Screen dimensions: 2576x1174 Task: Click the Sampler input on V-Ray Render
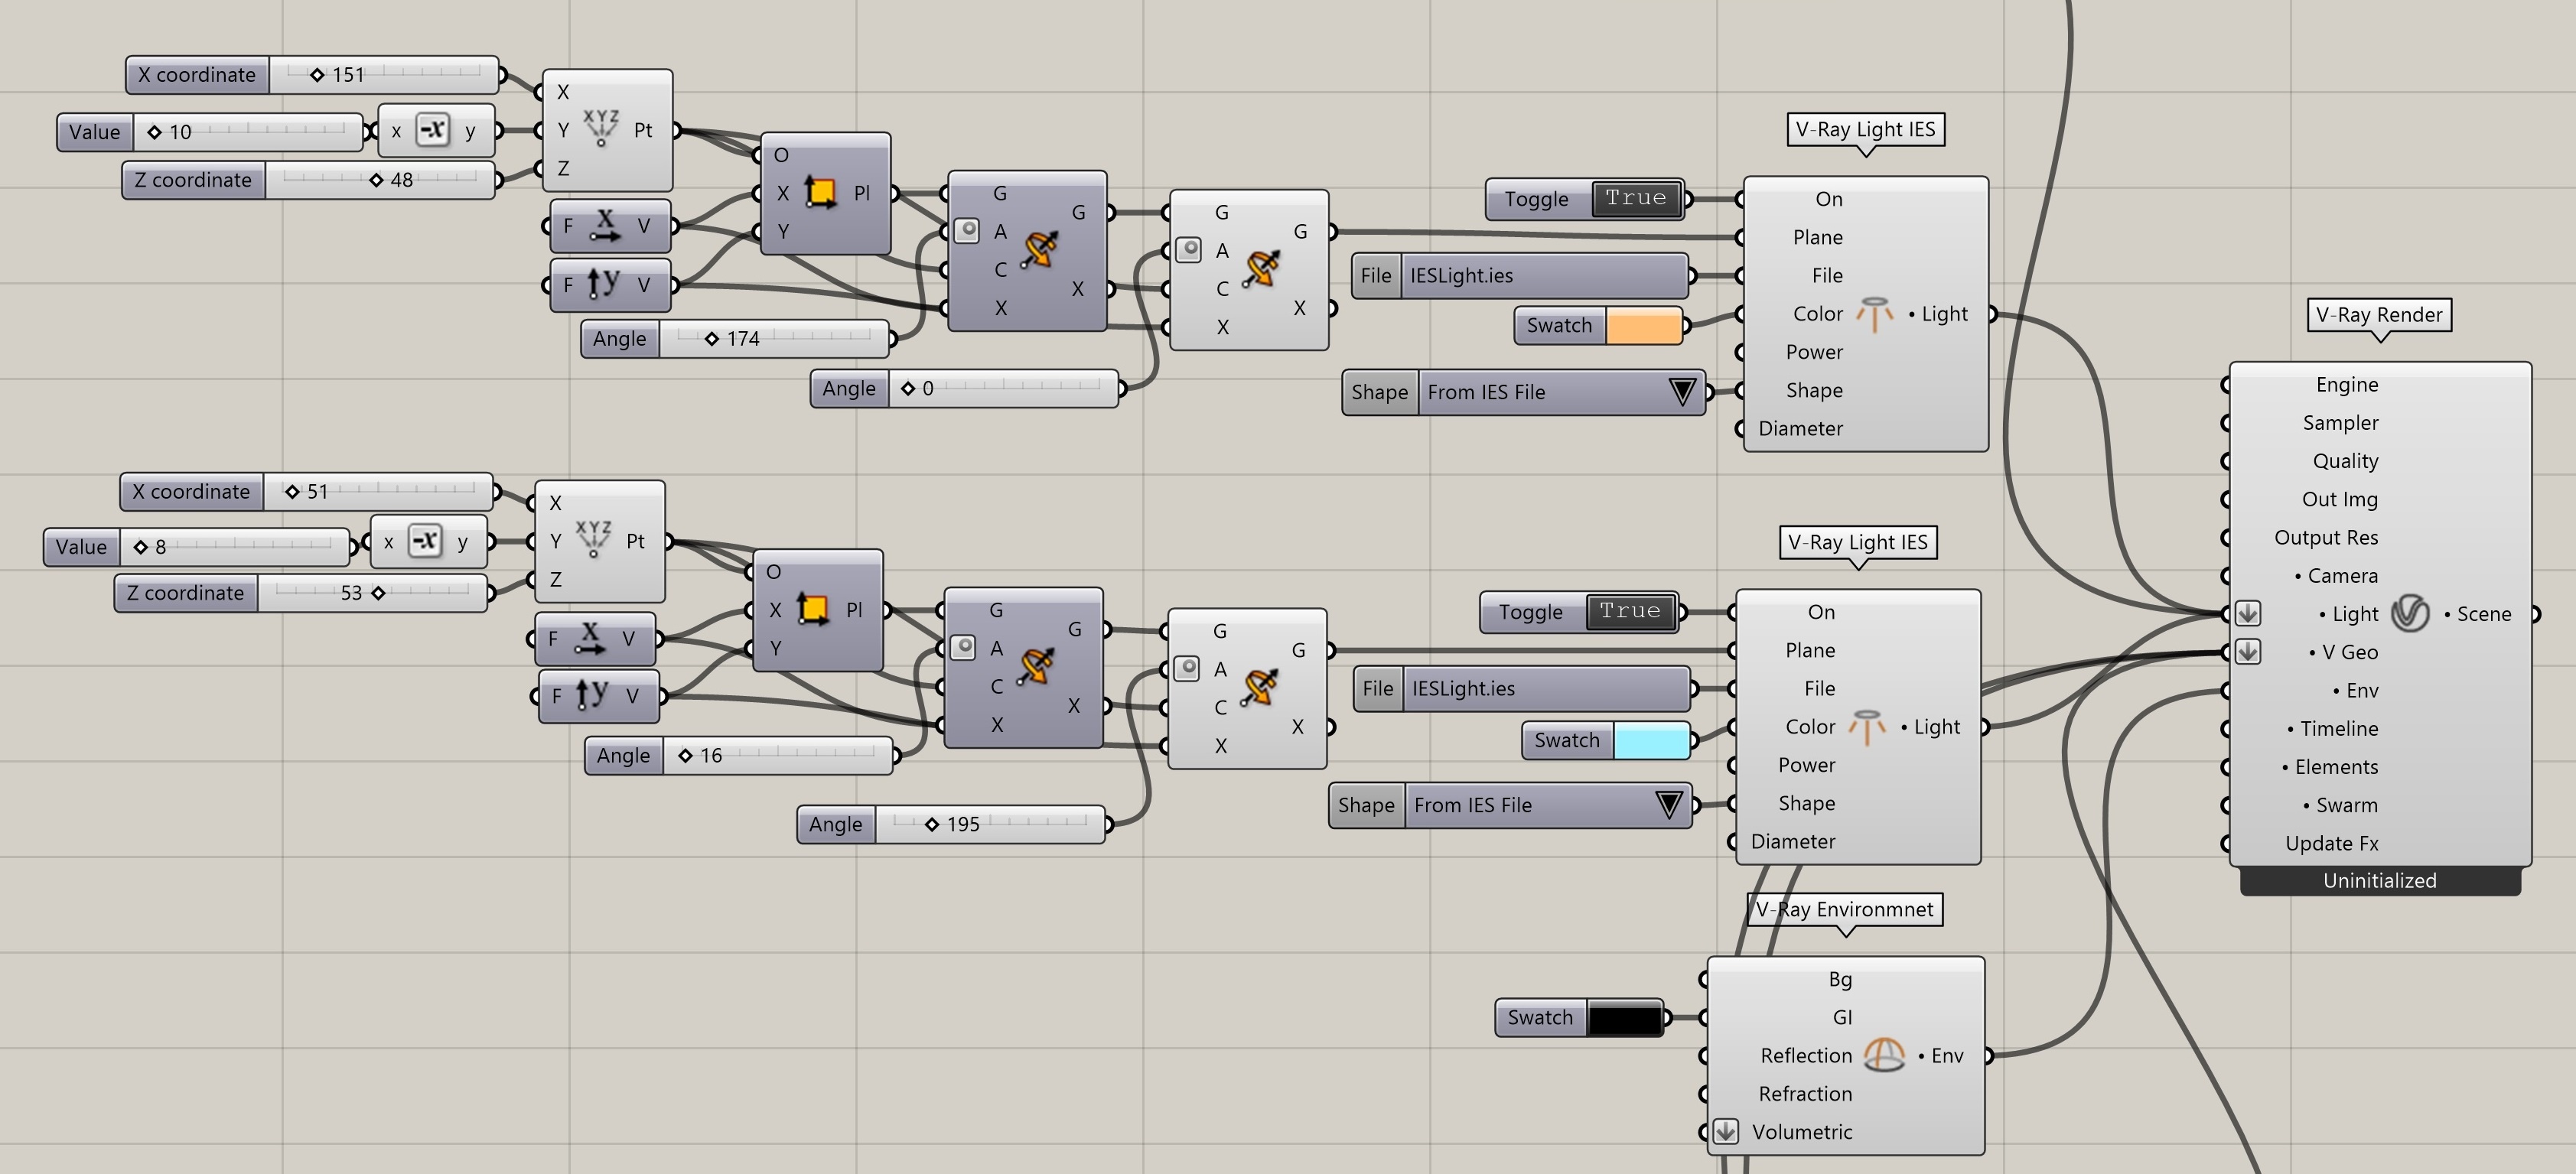(x=2340, y=422)
